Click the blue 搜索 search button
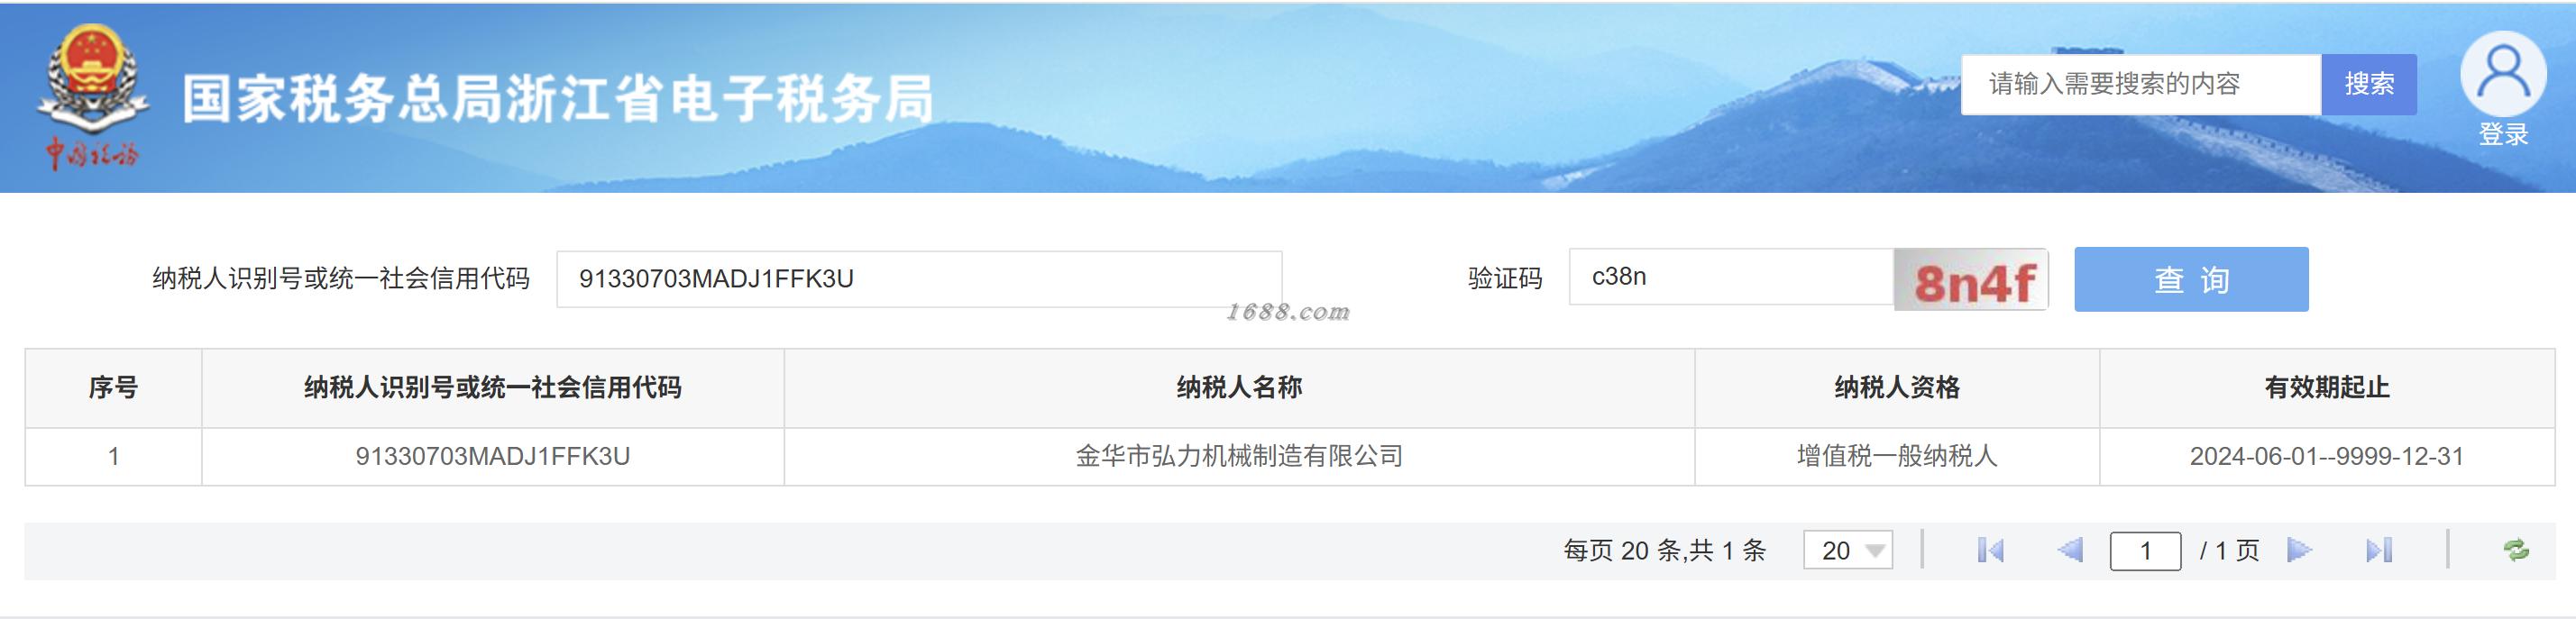This screenshot has height=619, width=2576. coord(2369,84)
